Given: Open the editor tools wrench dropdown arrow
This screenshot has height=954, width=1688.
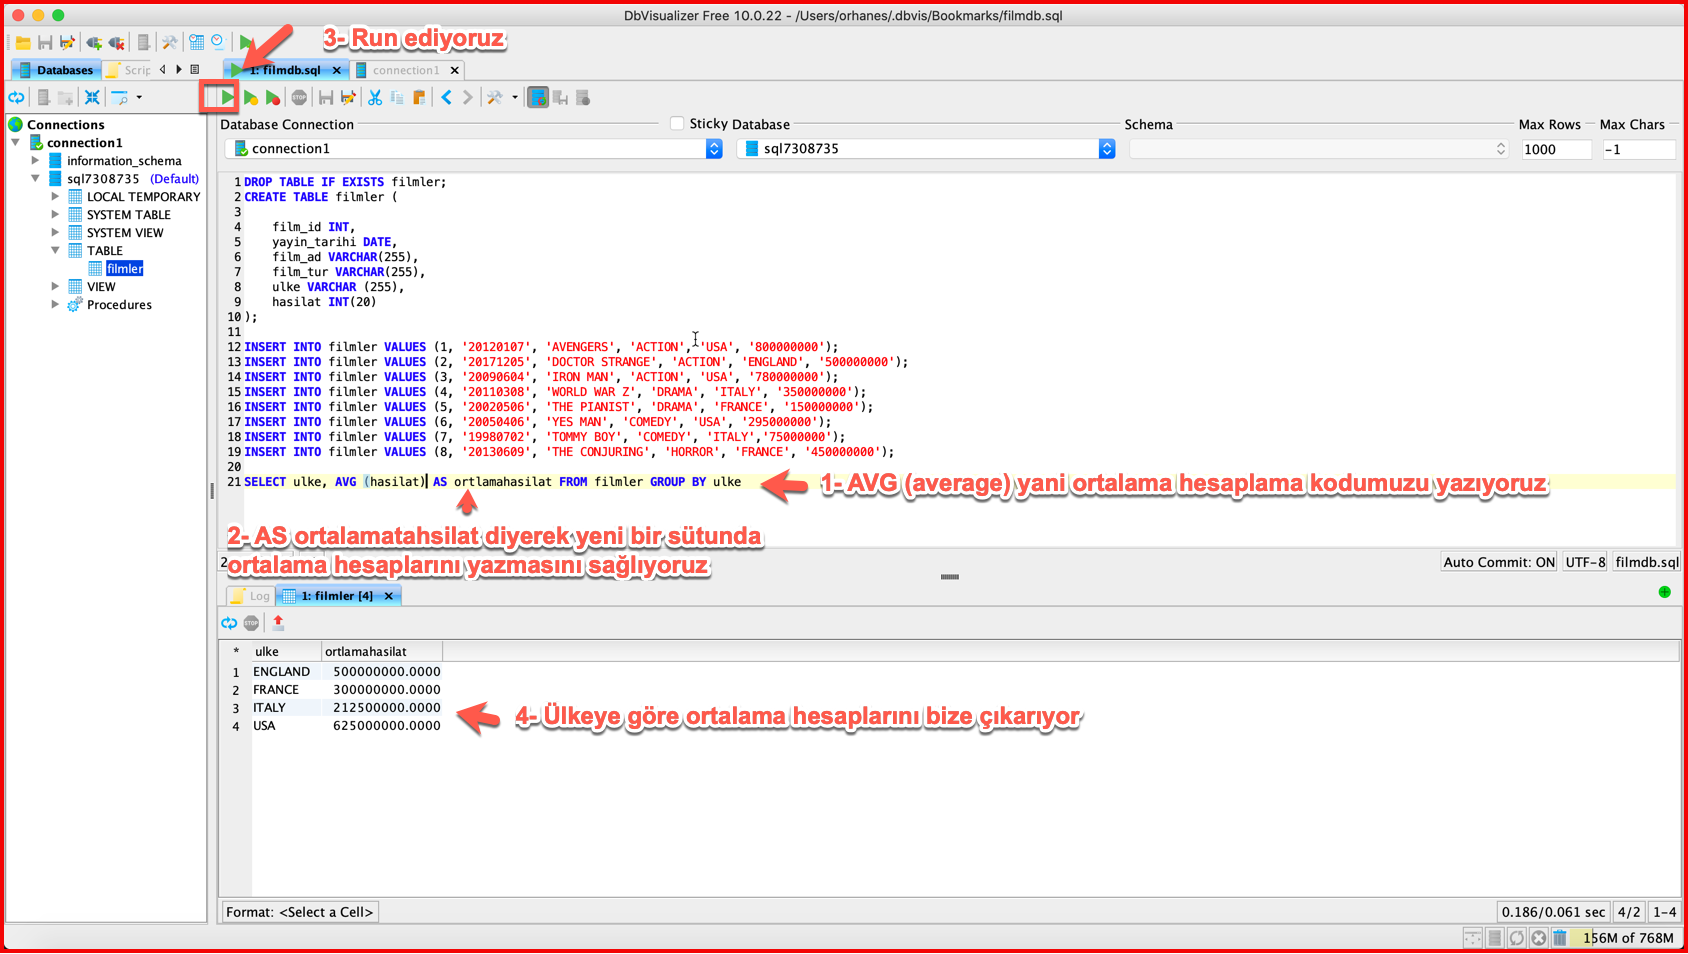Looking at the screenshot, I should click(x=515, y=97).
